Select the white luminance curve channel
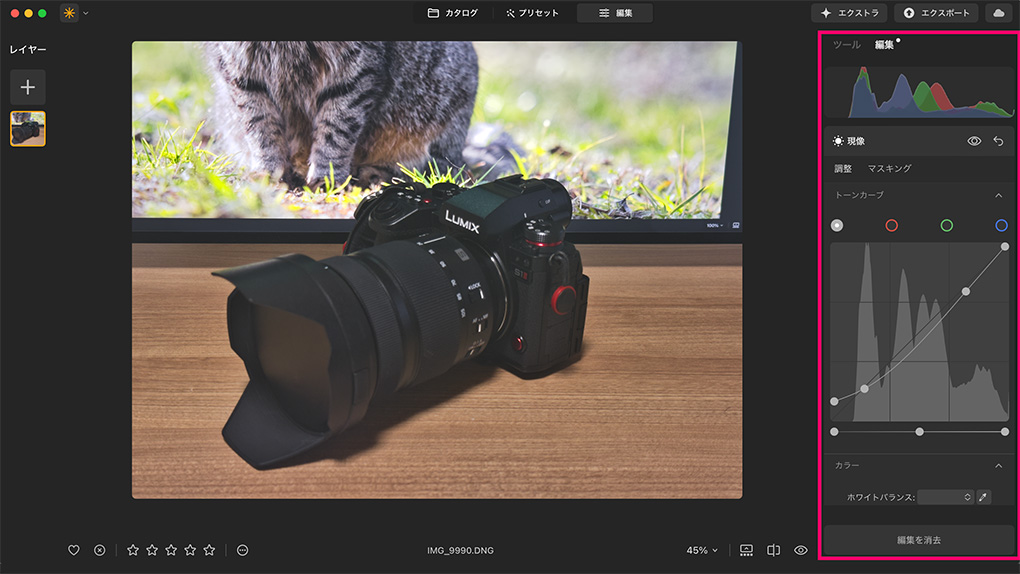1020x574 pixels. tap(837, 225)
